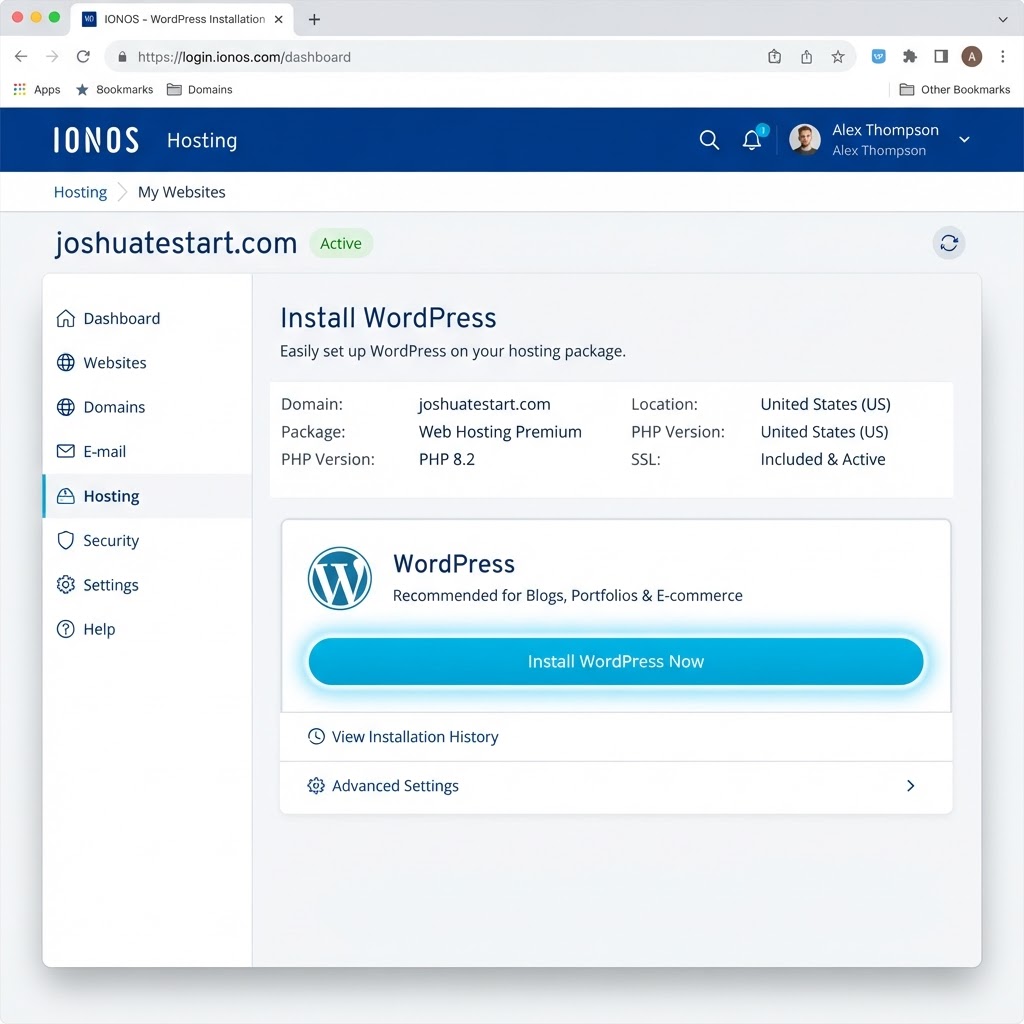Click the share icon in the address bar
The image size is (1024, 1024).
[807, 57]
